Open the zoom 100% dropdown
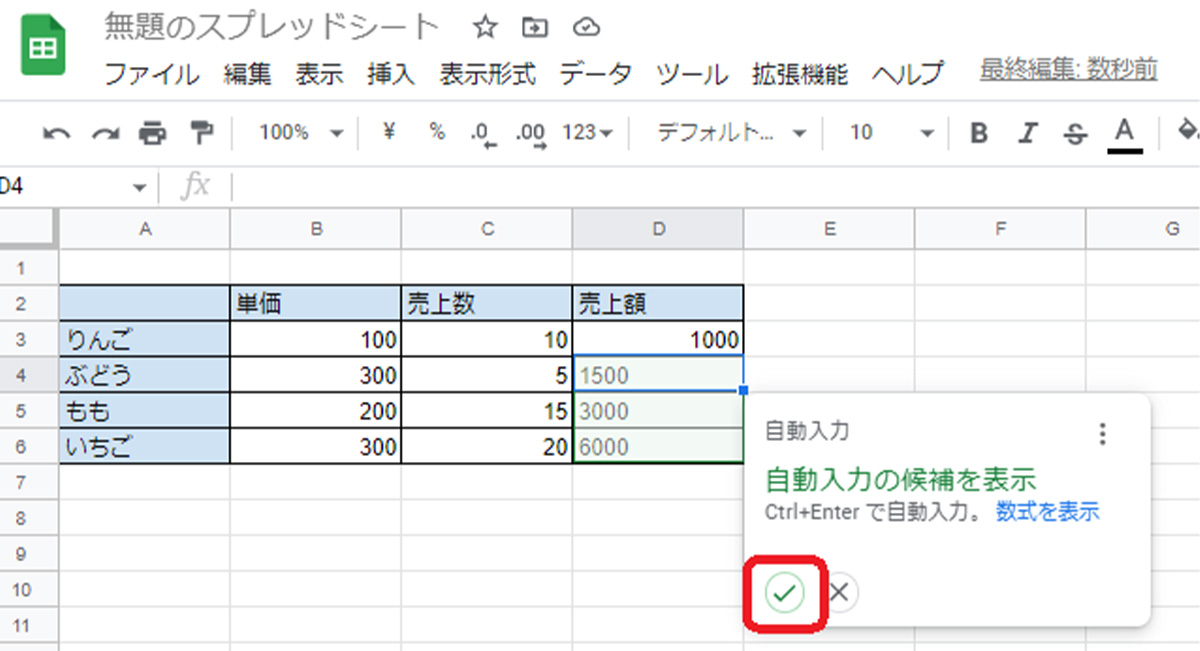 click(x=301, y=132)
